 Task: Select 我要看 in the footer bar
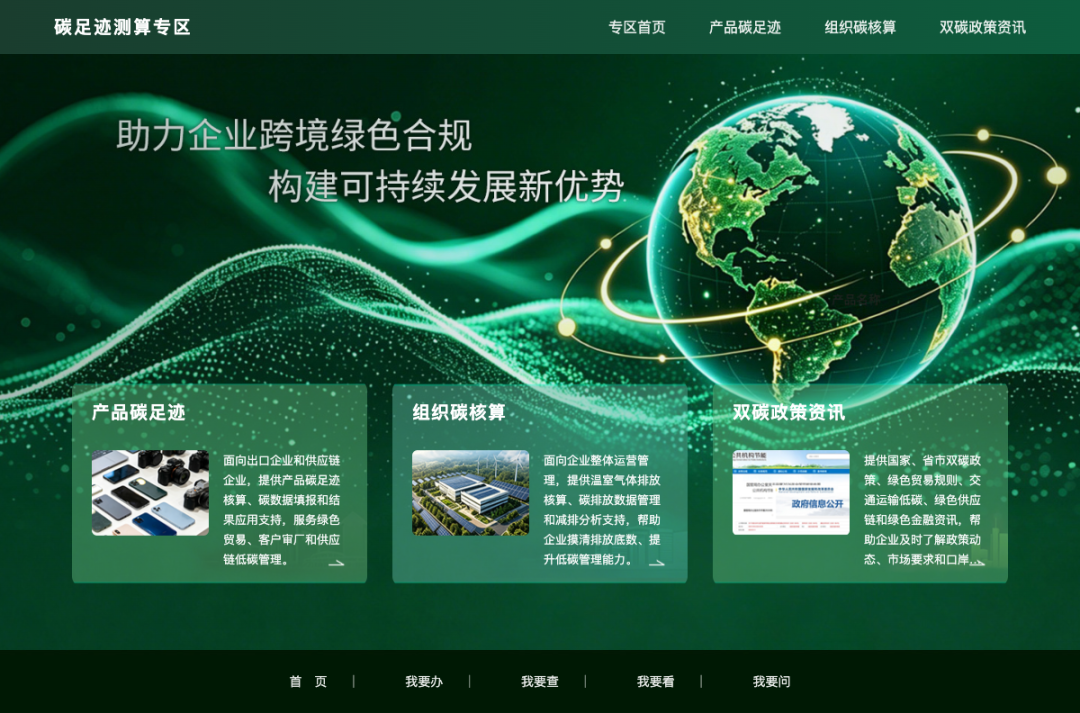[x=655, y=681]
